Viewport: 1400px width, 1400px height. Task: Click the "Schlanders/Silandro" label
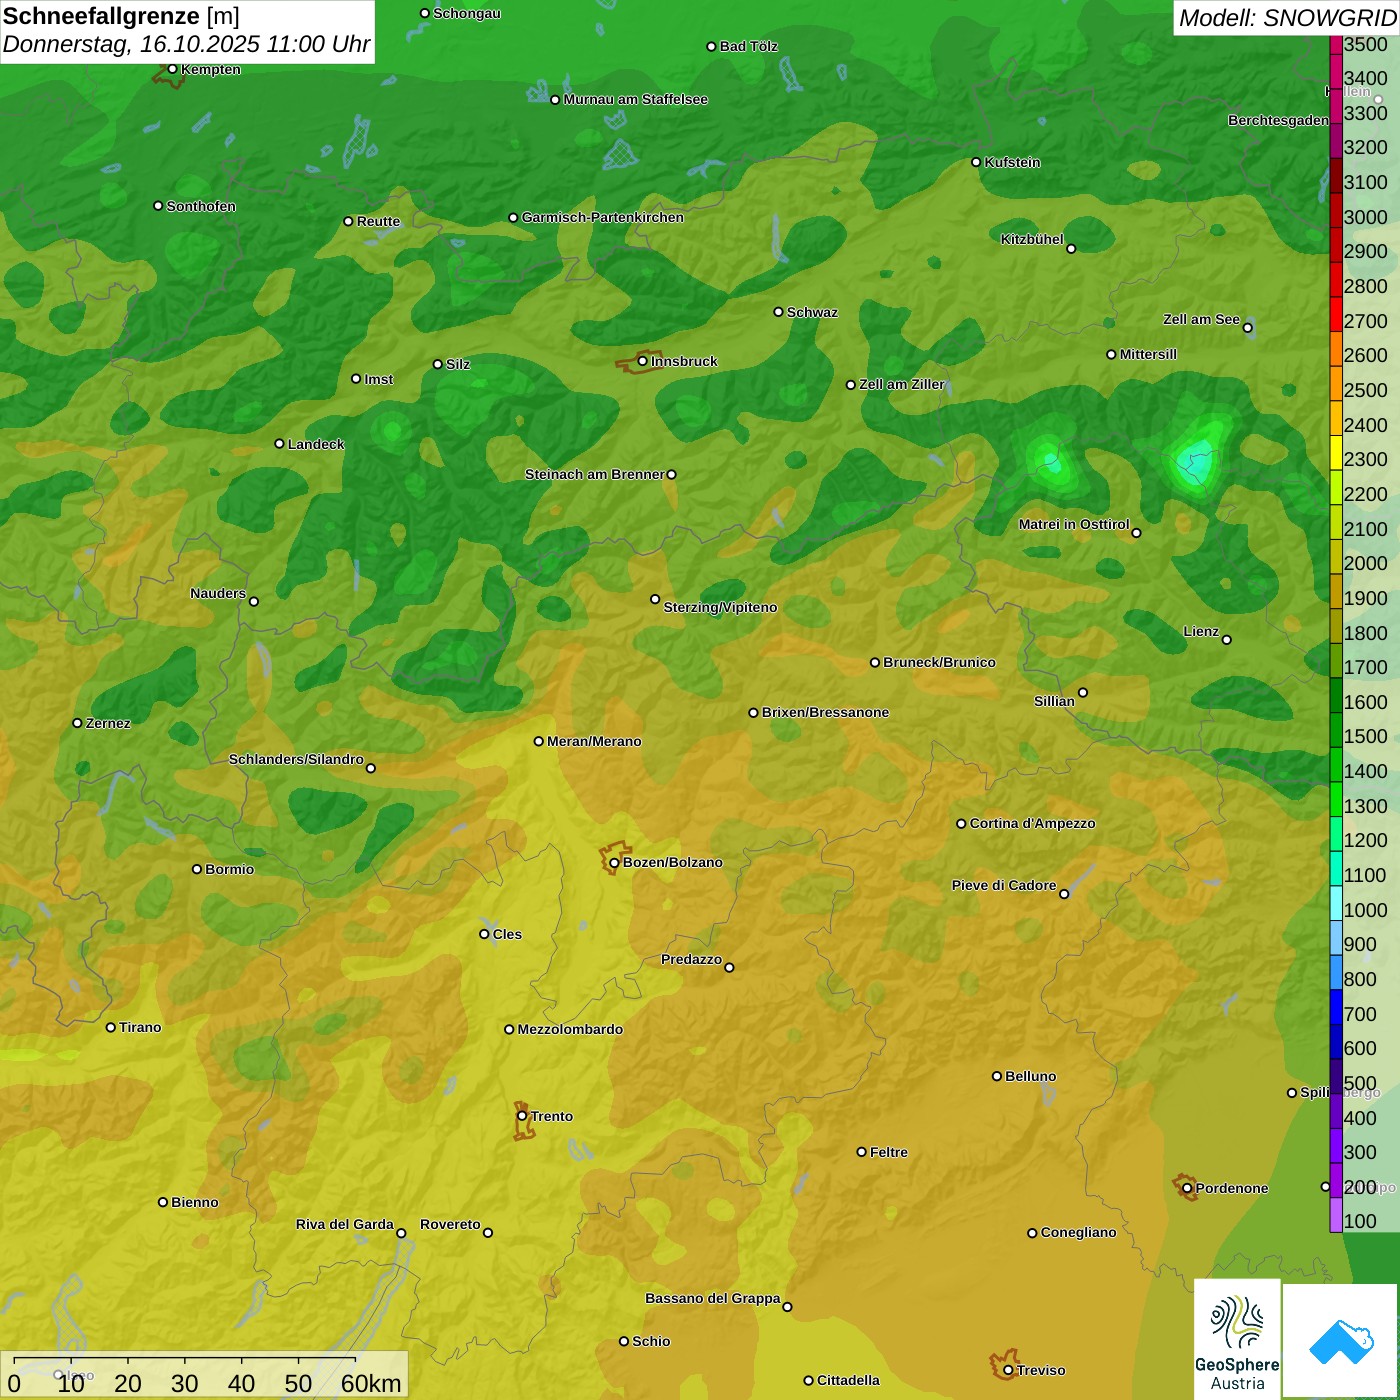(296, 759)
